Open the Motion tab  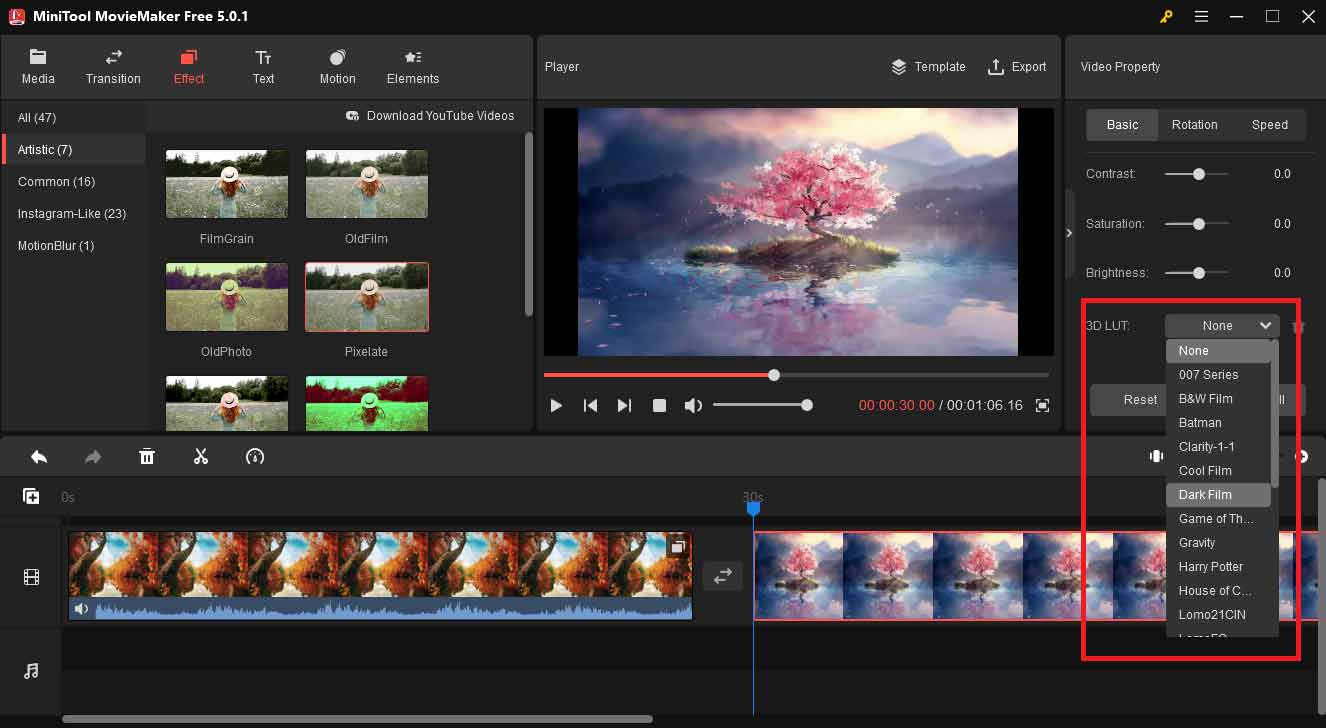[x=337, y=66]
